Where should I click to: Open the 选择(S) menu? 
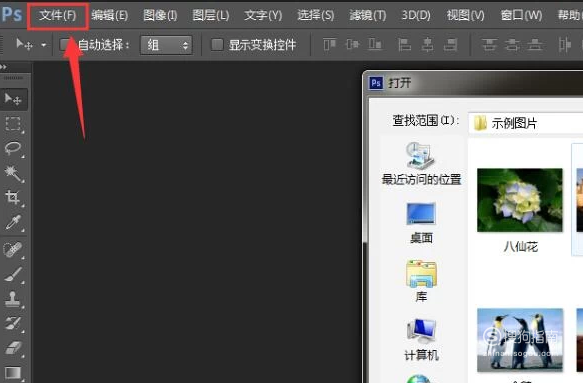(316, 16)
